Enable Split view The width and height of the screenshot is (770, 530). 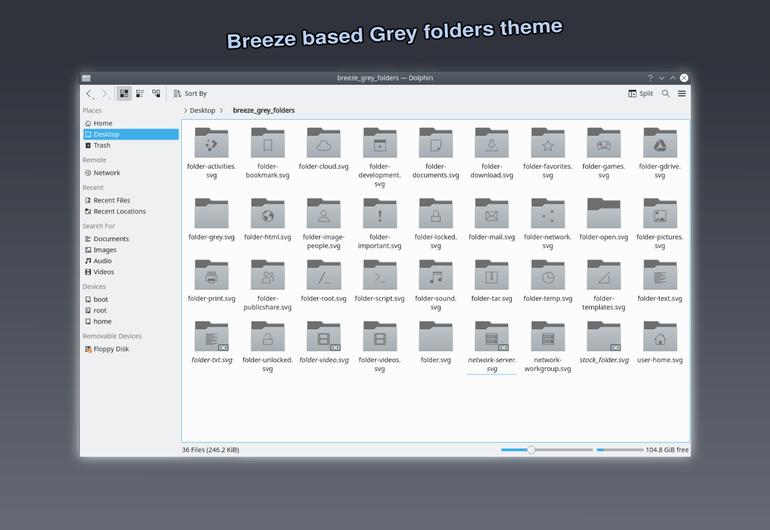click(x=640, y=93)
